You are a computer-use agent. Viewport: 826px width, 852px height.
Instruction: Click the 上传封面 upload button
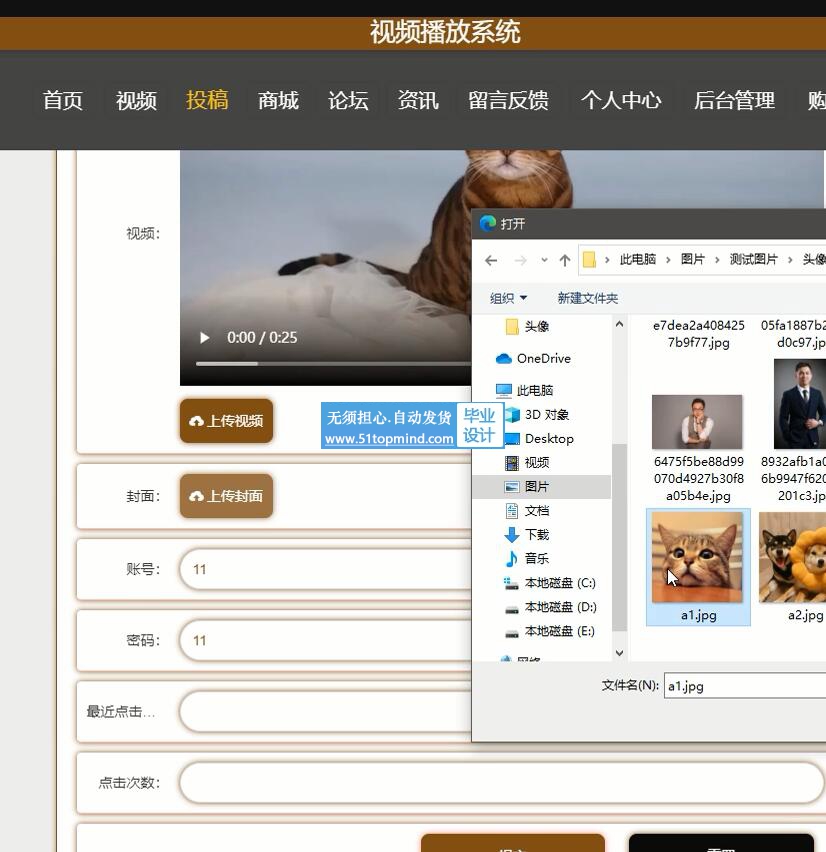click(x=226, y=496)
